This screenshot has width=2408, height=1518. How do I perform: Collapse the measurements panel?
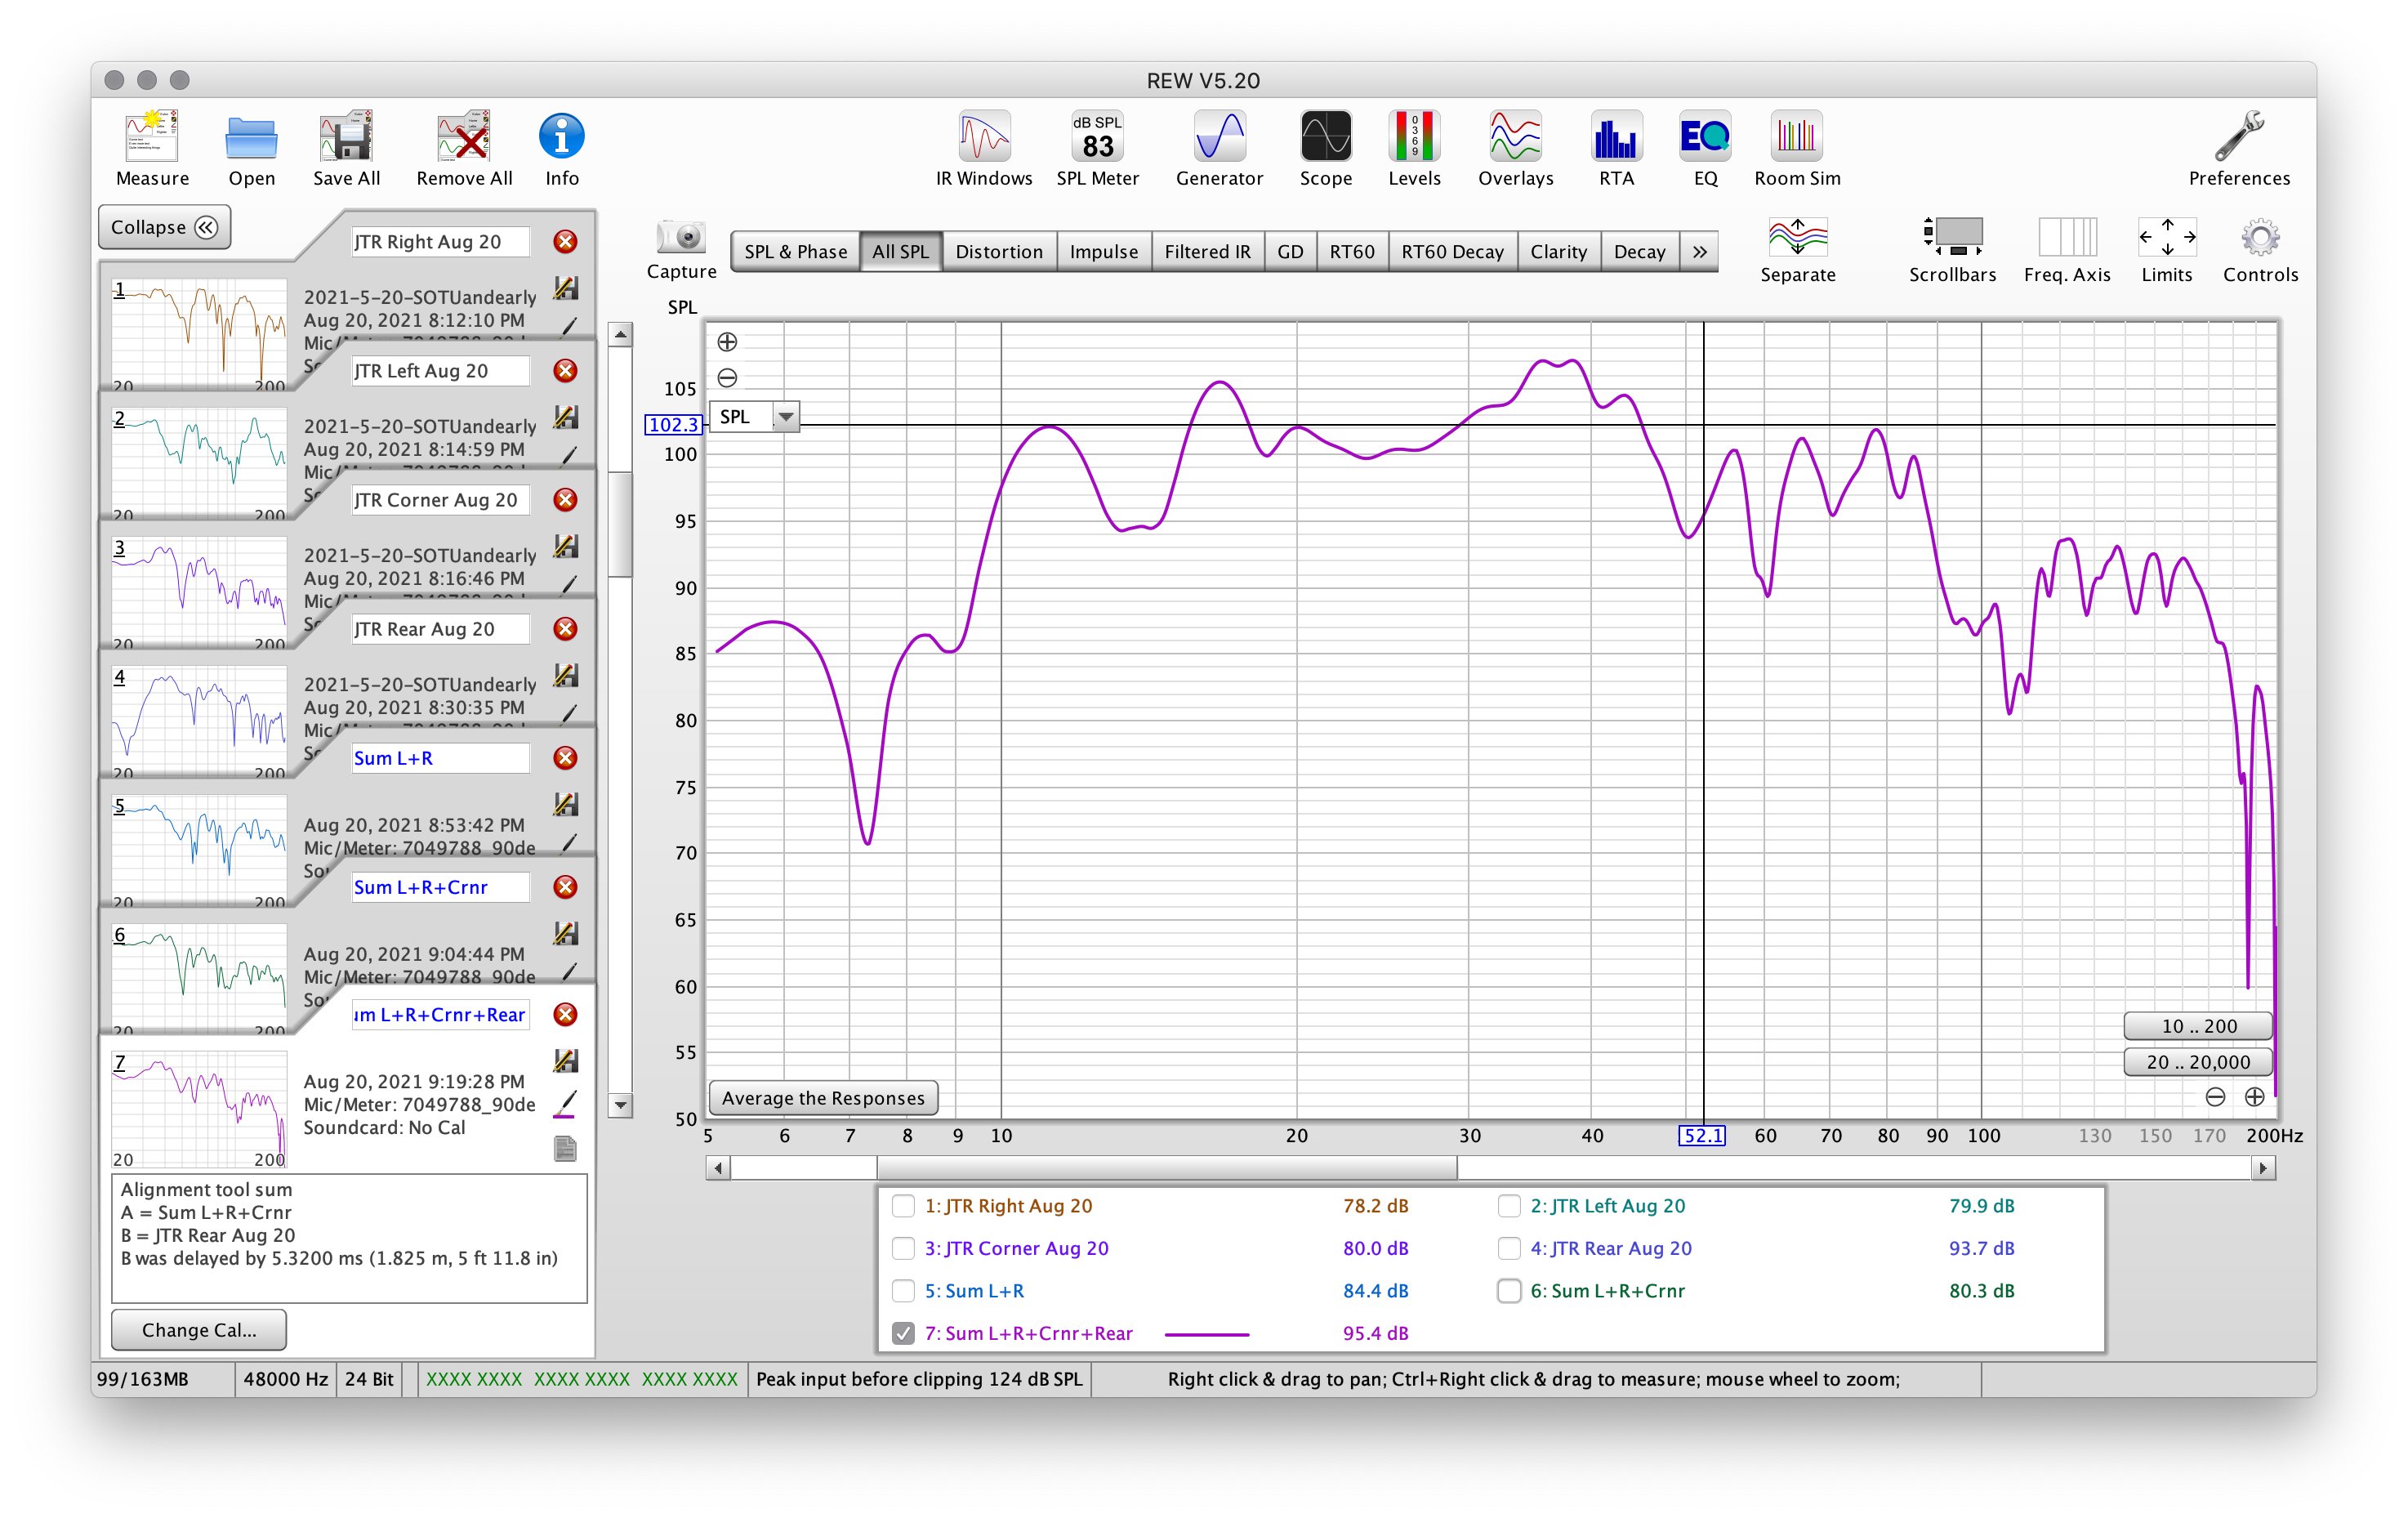164,227
